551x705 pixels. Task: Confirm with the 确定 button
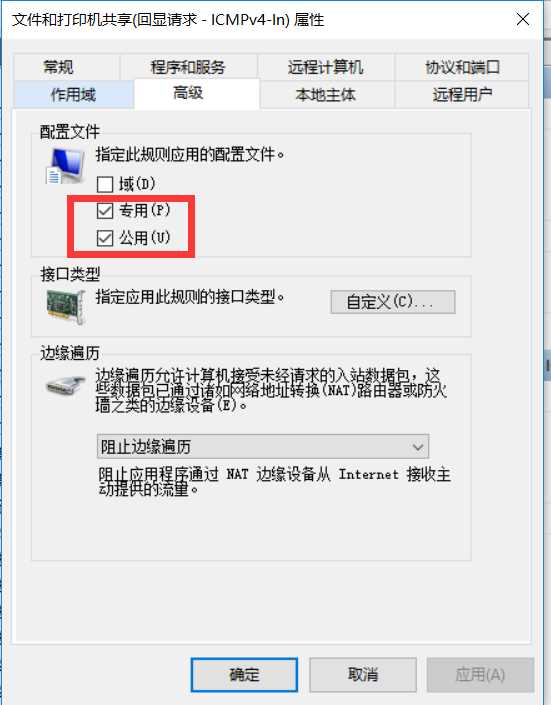(244, 675)
